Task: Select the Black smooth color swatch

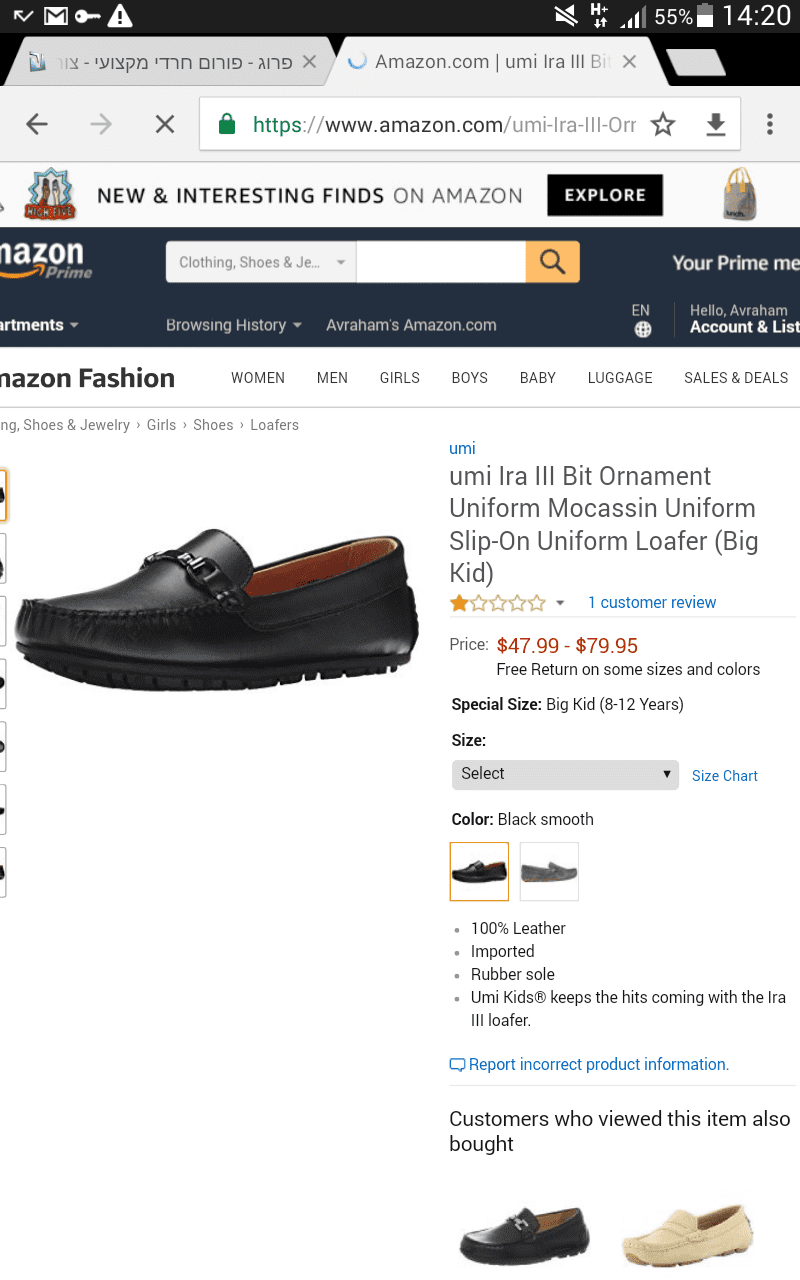Action: [x=479, y=871]
